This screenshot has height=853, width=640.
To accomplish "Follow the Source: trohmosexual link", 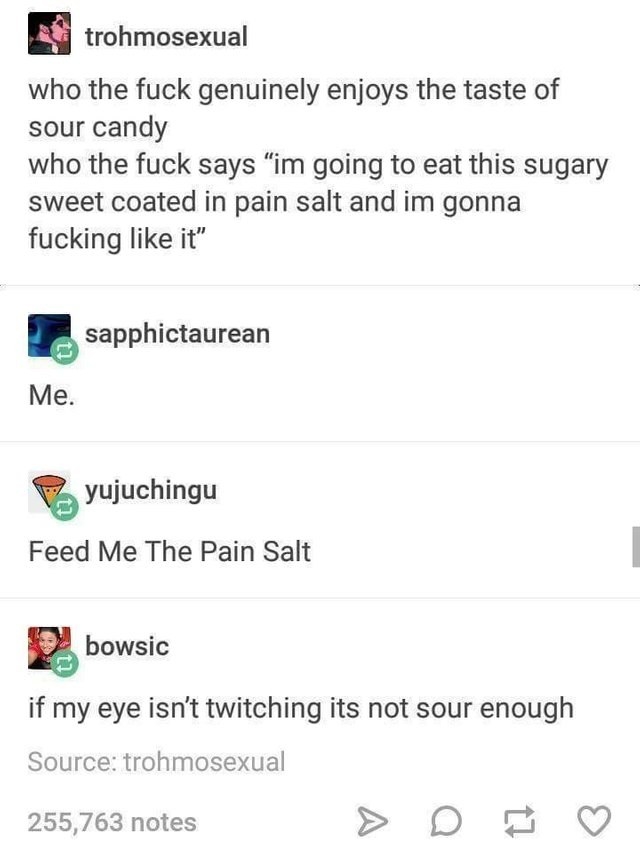I will tap(156, 762).
